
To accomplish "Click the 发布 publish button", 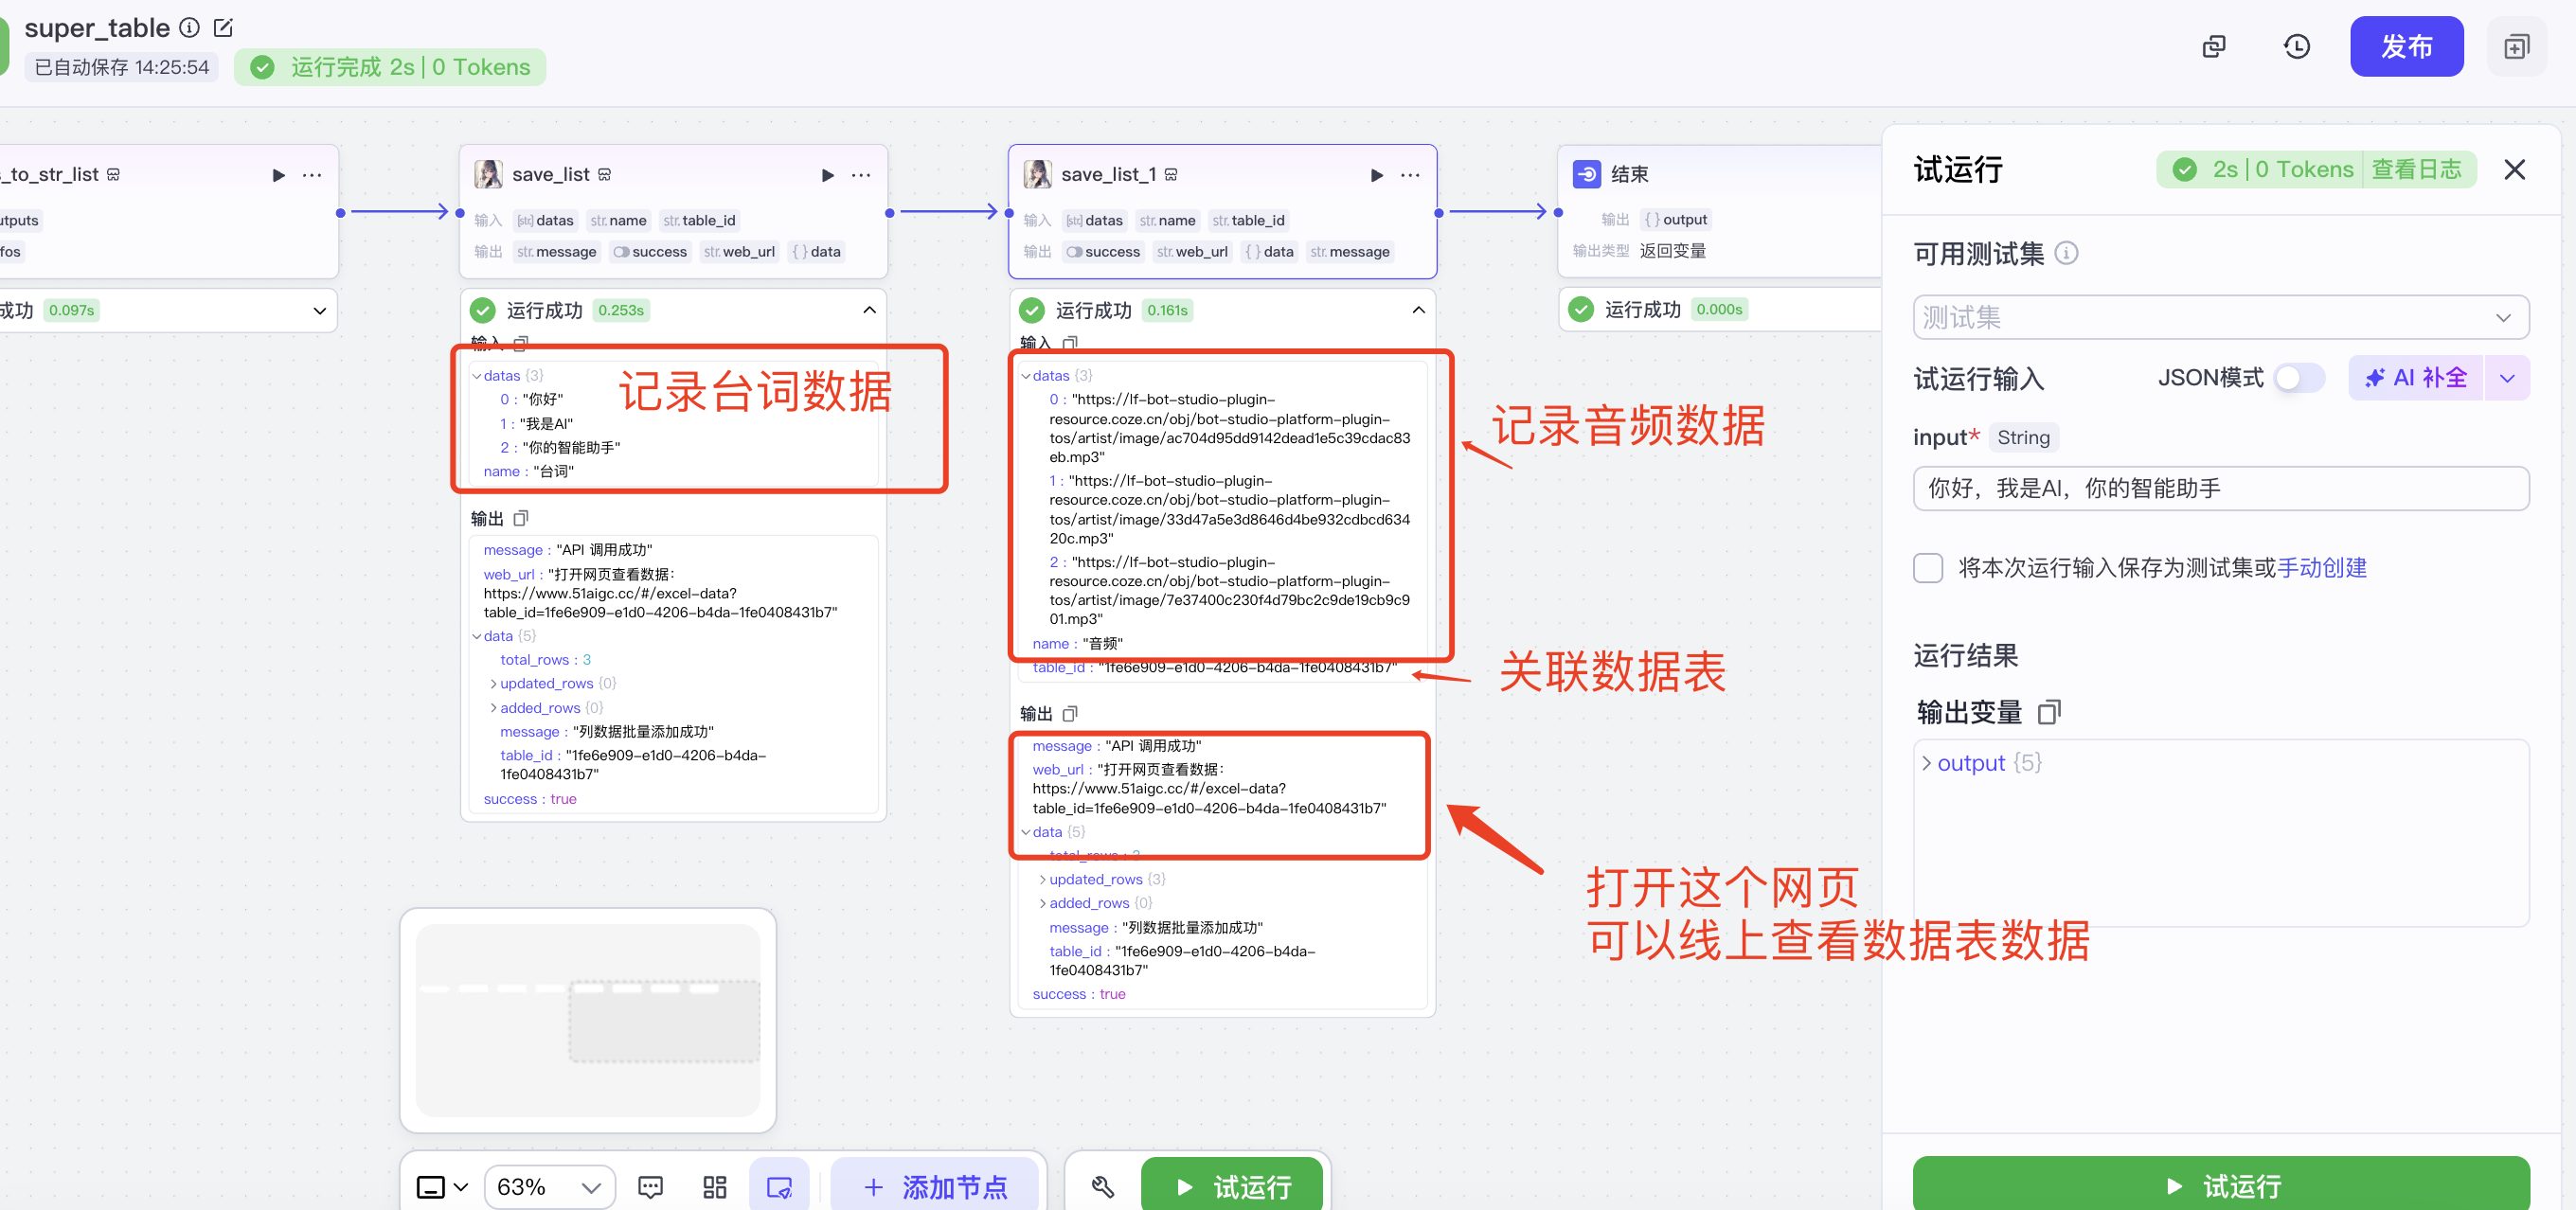I will pyautogui.click(x=2406, y=46).
